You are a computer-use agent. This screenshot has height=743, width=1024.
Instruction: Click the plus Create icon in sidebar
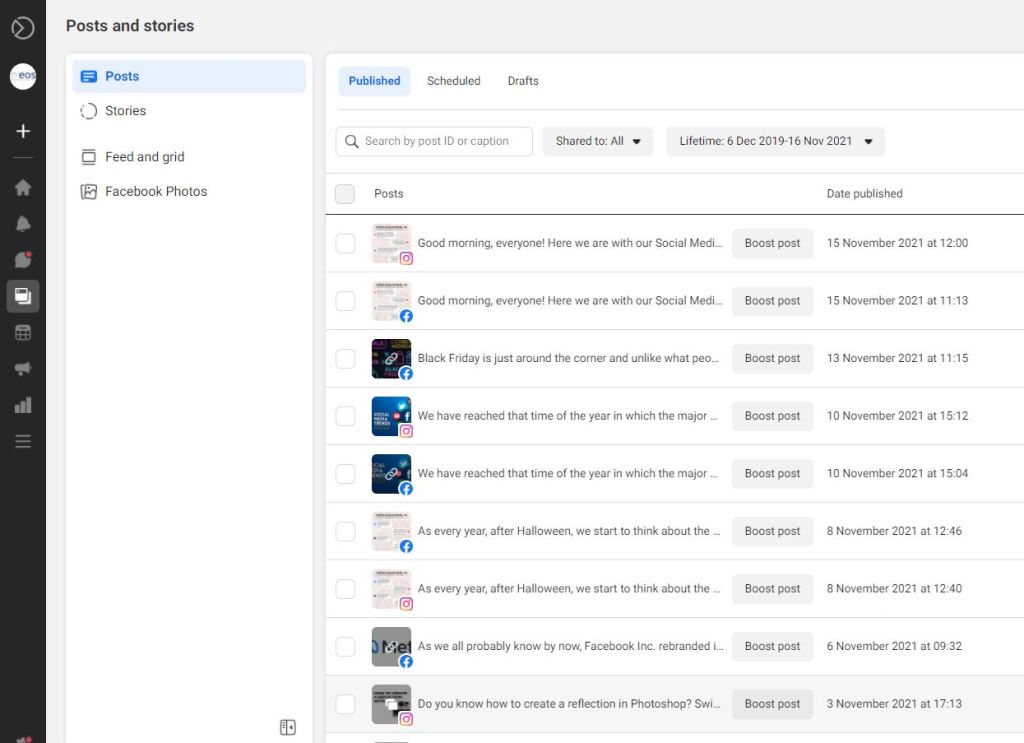(22, 131)
